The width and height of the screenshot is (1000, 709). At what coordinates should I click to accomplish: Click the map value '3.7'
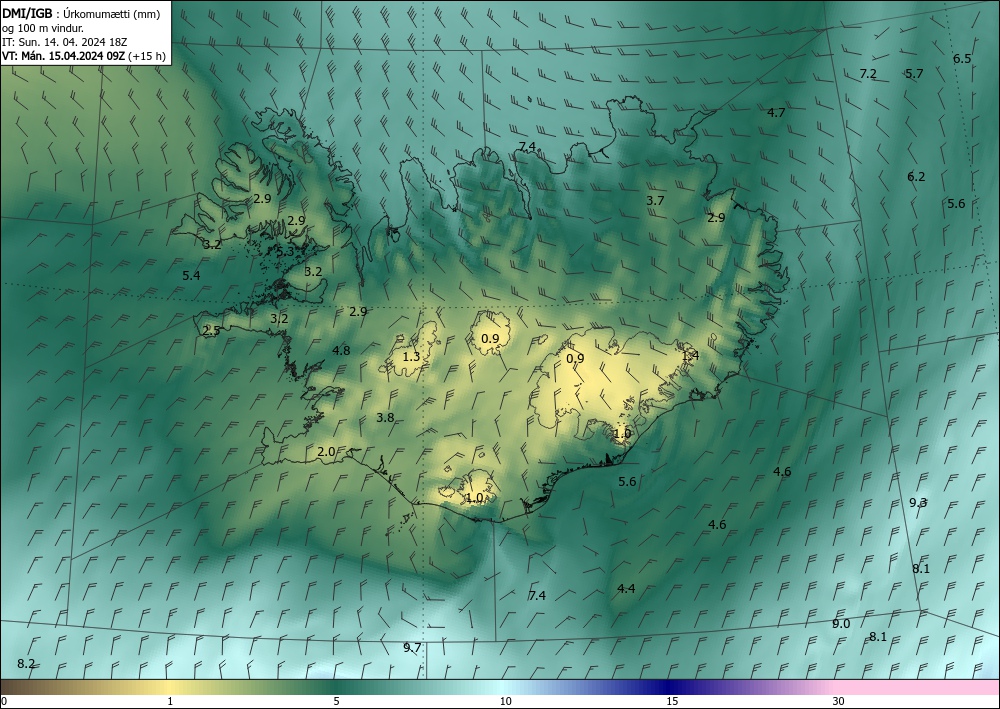pos(655,200)
